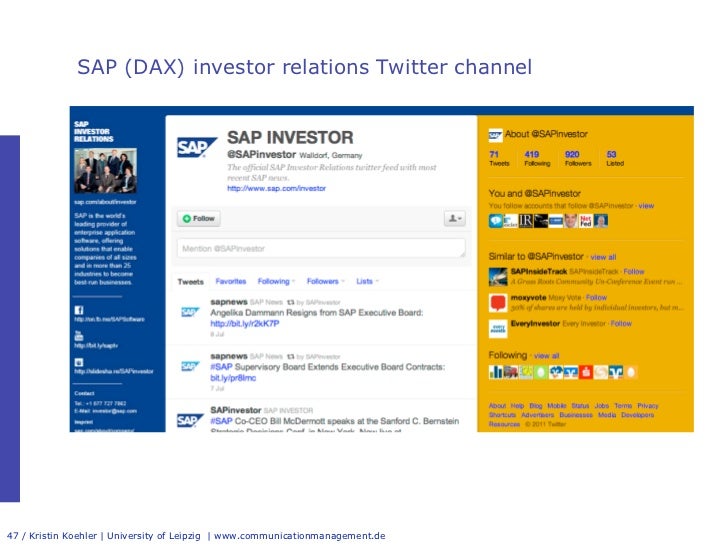Open the Help footer link
Image resolution: width=728 pixels, height=546 pixels.
click(x=517, y=406)
